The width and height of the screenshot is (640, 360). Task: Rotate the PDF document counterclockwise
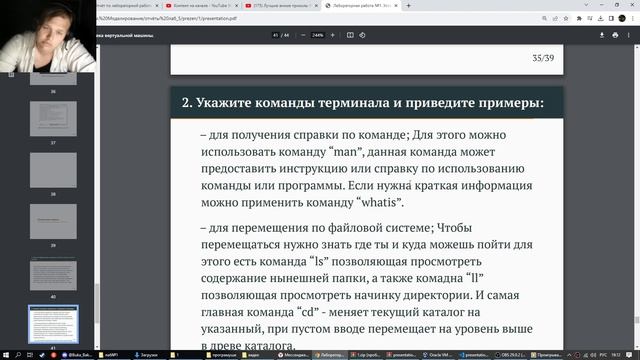362,35
